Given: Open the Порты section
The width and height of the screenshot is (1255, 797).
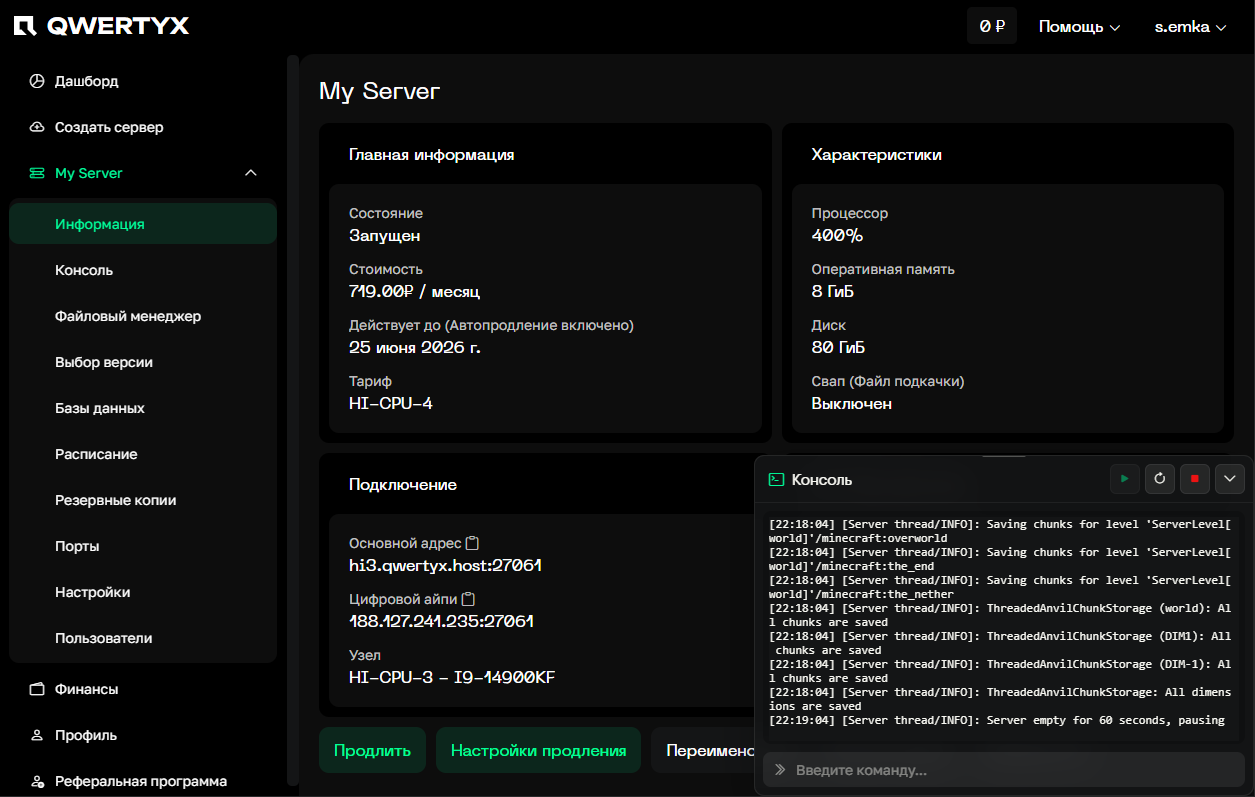Looking at the screenshot, I should pos(143,546).
